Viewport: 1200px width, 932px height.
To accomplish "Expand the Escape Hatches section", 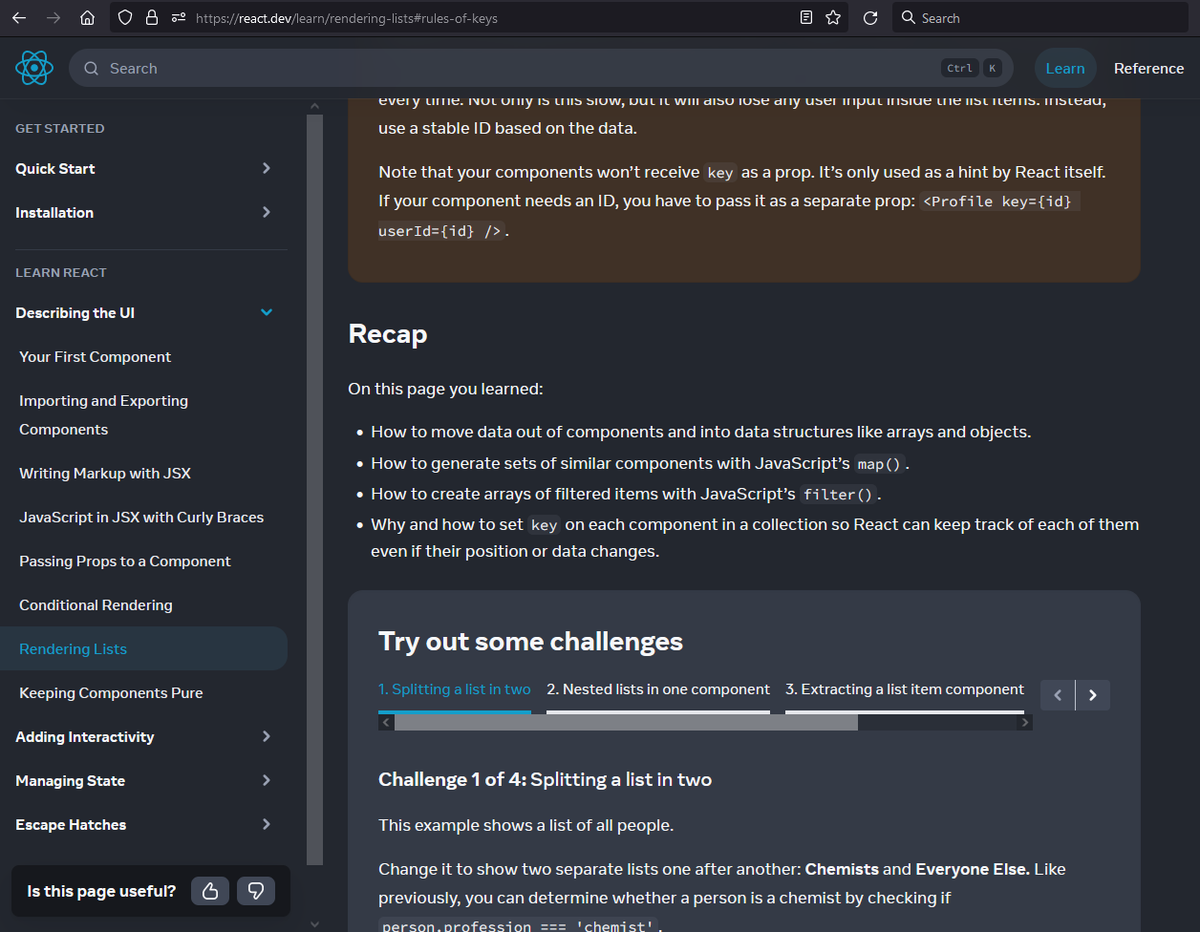I will (266, 824).
